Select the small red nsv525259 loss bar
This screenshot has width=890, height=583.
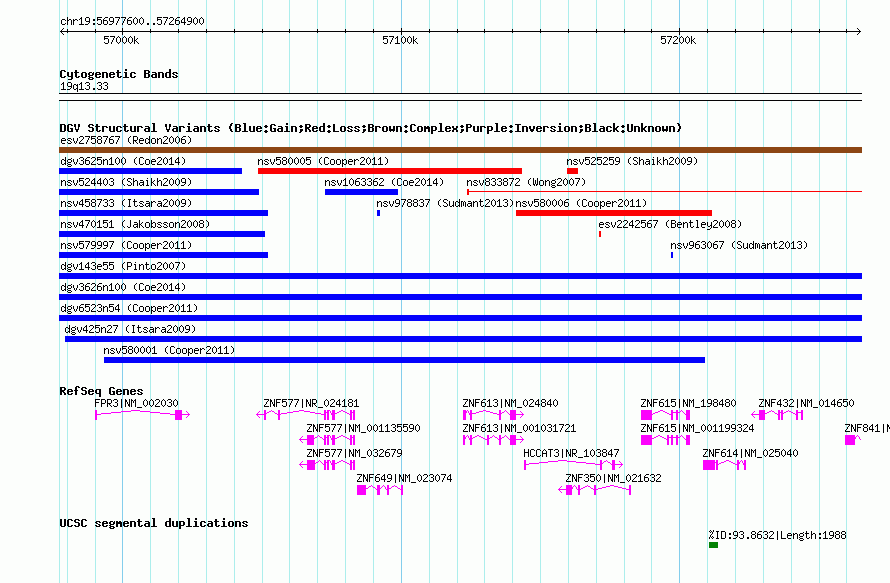click(573, 171)
